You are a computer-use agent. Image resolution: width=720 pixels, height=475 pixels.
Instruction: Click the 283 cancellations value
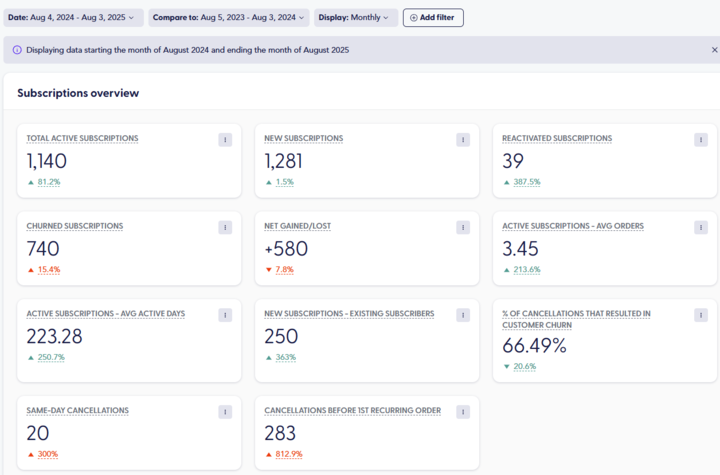pyautogui.click(x=280, y=434)
